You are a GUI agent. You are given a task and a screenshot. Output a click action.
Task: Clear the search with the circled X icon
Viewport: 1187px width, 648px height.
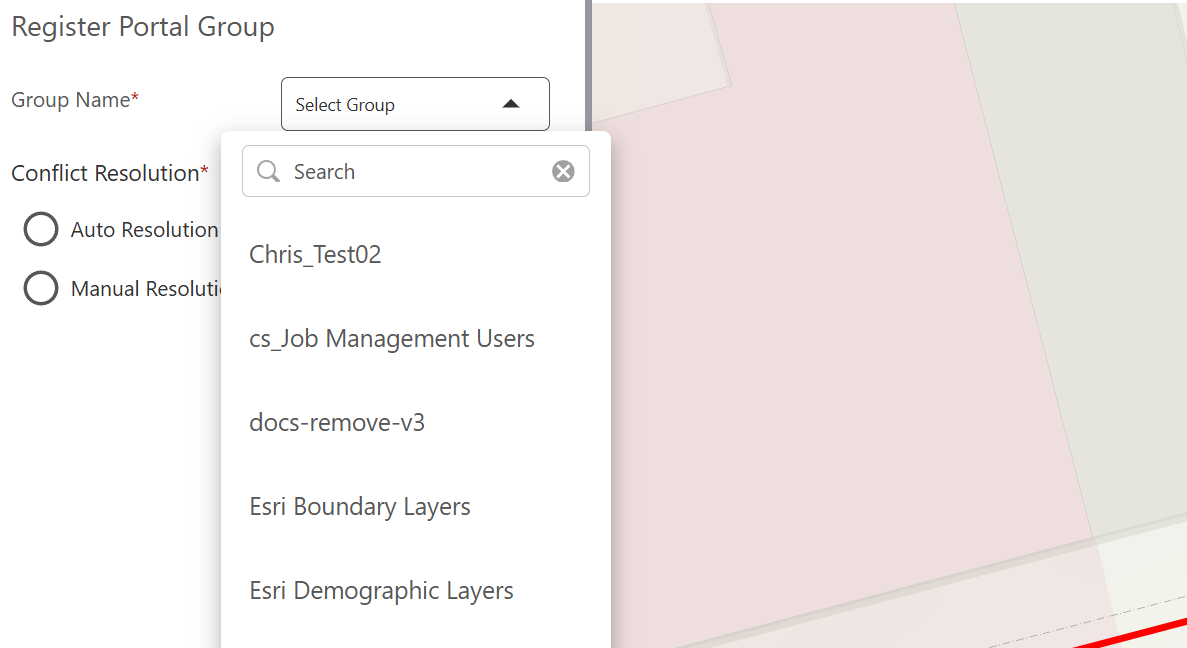coord(562,172)
